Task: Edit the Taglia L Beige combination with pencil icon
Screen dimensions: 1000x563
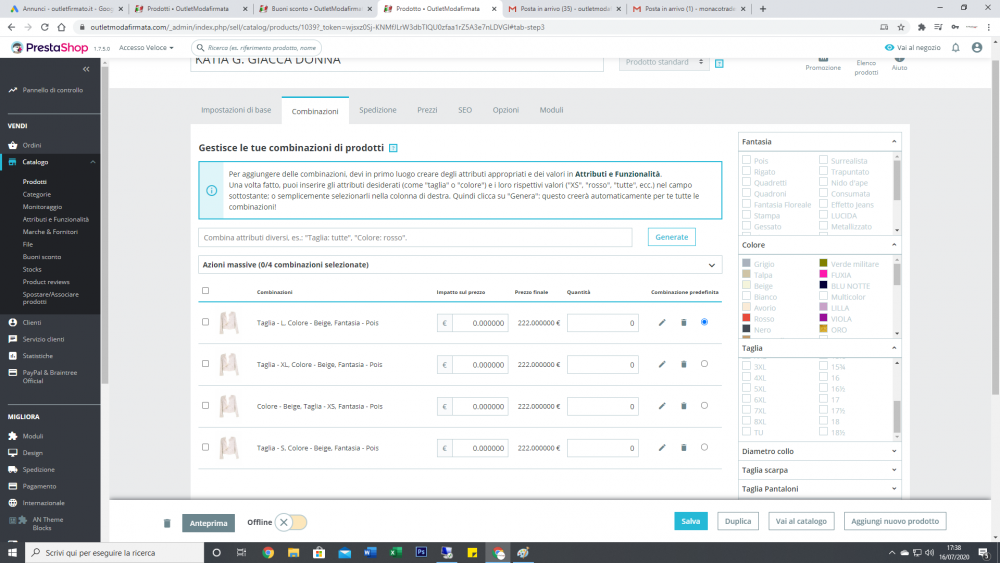Action: pos(662,323)
